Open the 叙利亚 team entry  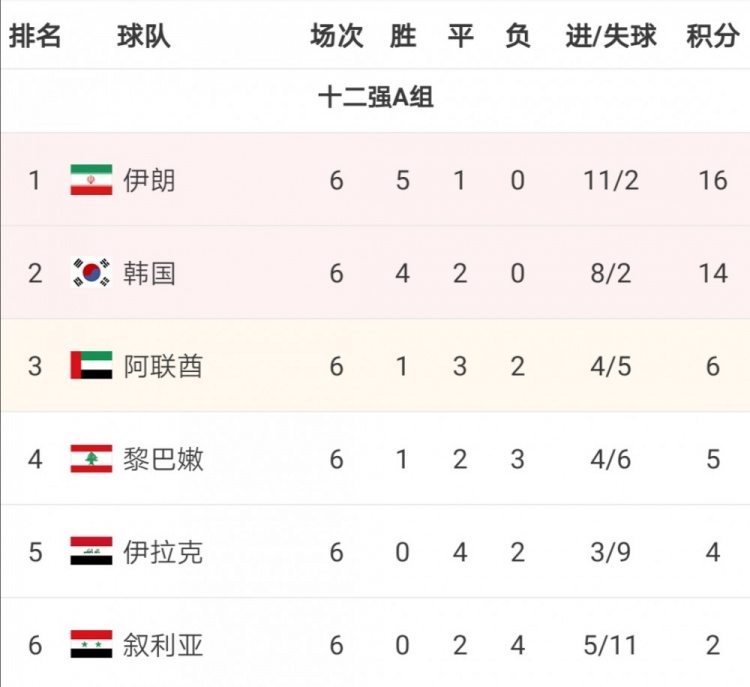163,644
